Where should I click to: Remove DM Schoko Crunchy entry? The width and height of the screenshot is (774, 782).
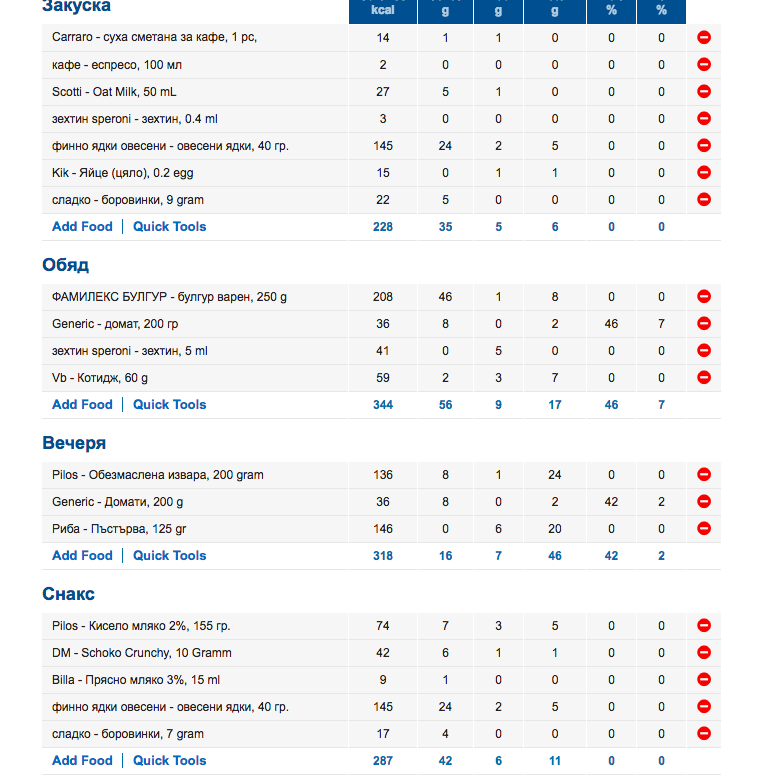(703, 653)
